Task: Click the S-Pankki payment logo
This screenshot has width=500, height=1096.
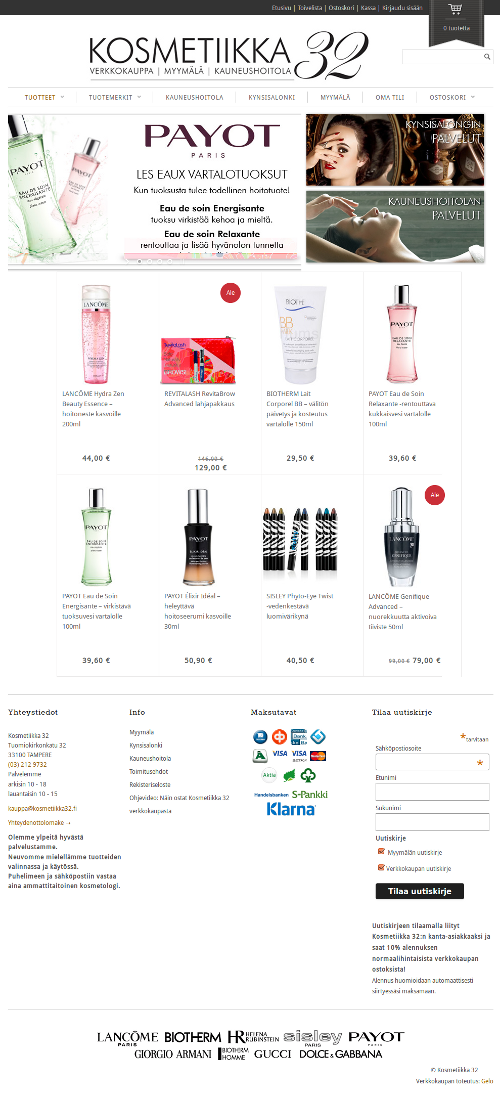Action: point(310,794)
